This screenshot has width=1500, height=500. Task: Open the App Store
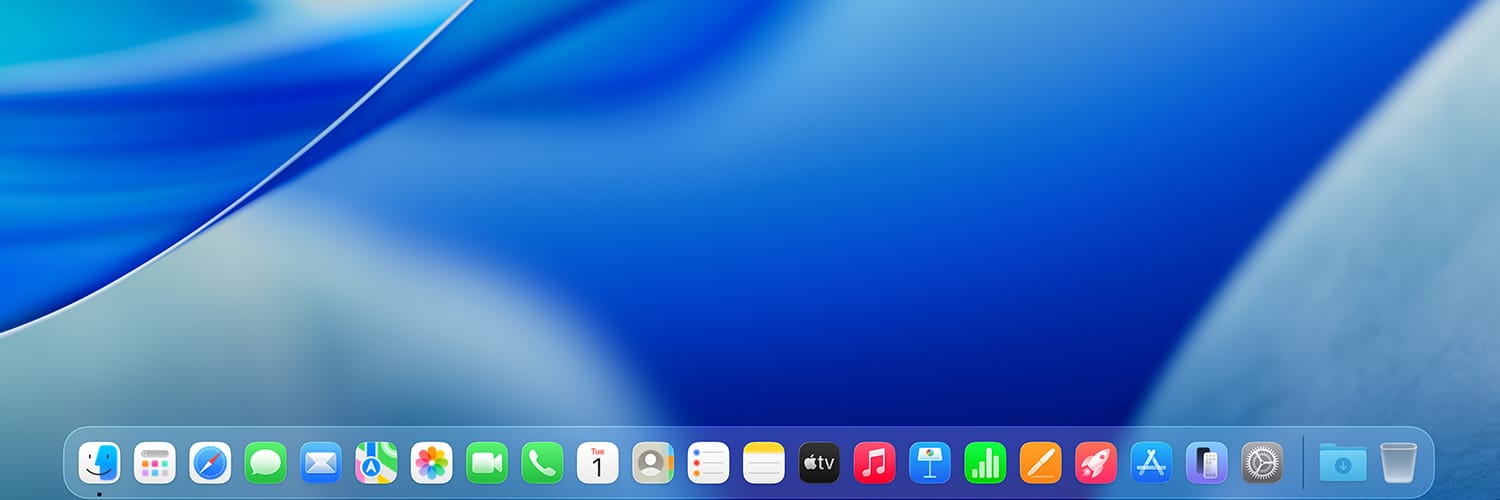[x=1151, y=463]
